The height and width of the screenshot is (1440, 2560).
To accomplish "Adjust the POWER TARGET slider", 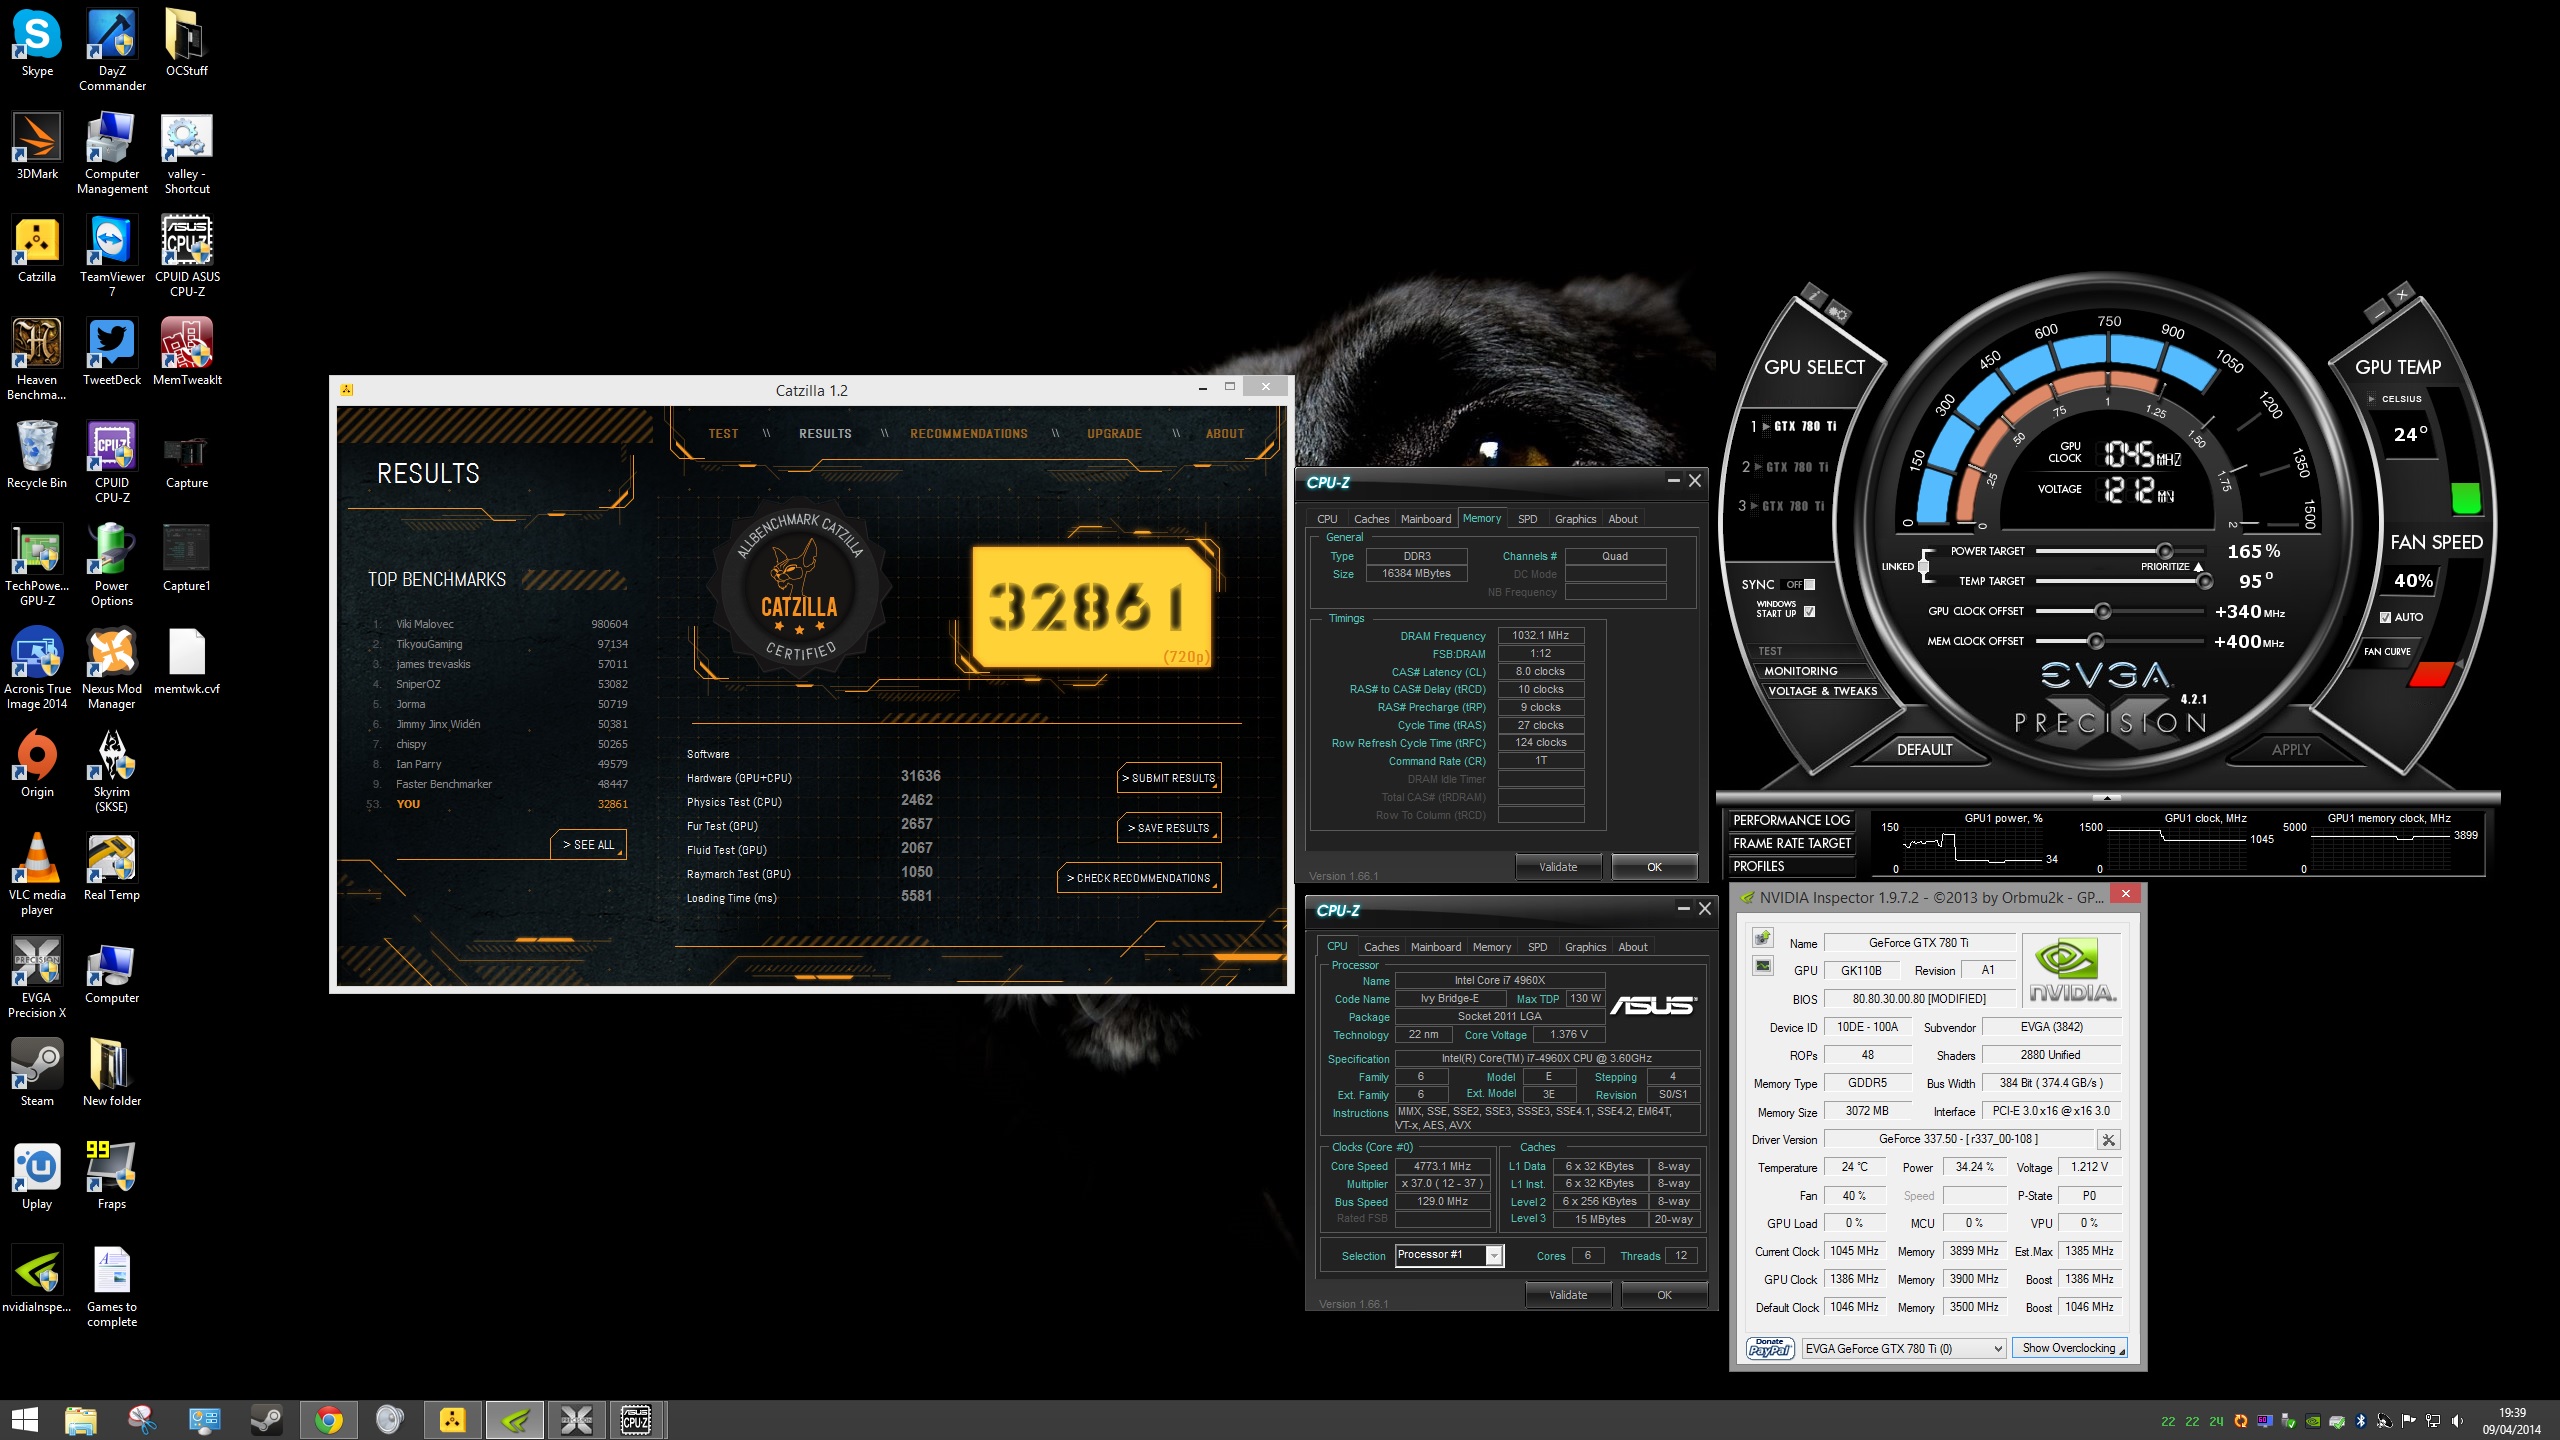I will click(x=2164, y=551).
